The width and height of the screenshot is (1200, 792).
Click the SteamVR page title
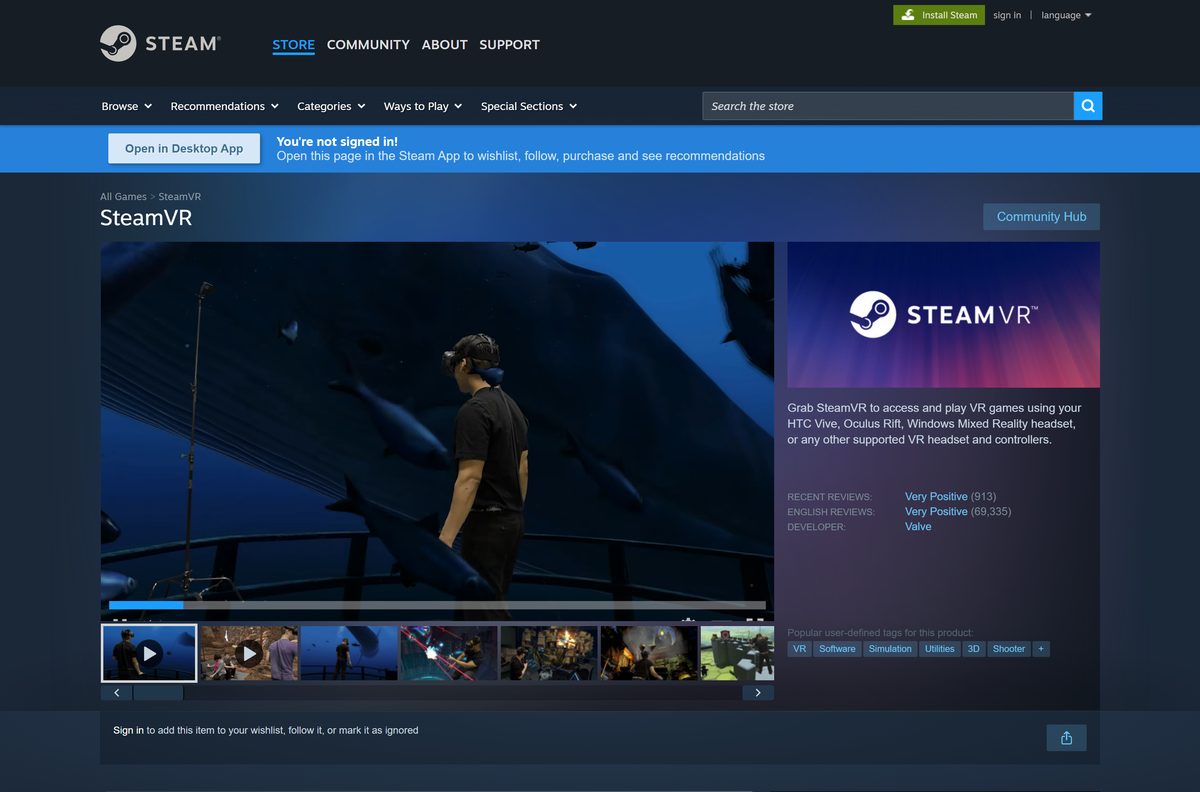coord(146,218)
